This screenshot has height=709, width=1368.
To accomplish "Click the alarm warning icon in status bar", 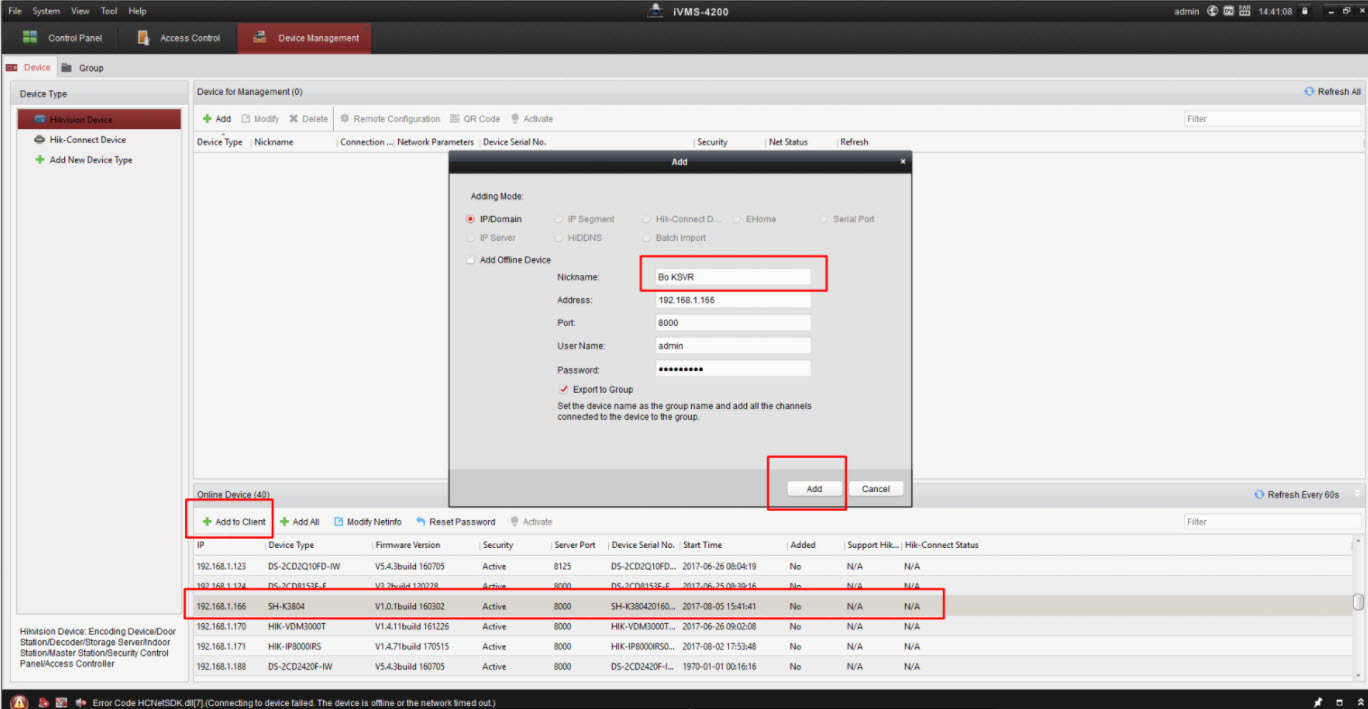I will [x=19, y=701].
